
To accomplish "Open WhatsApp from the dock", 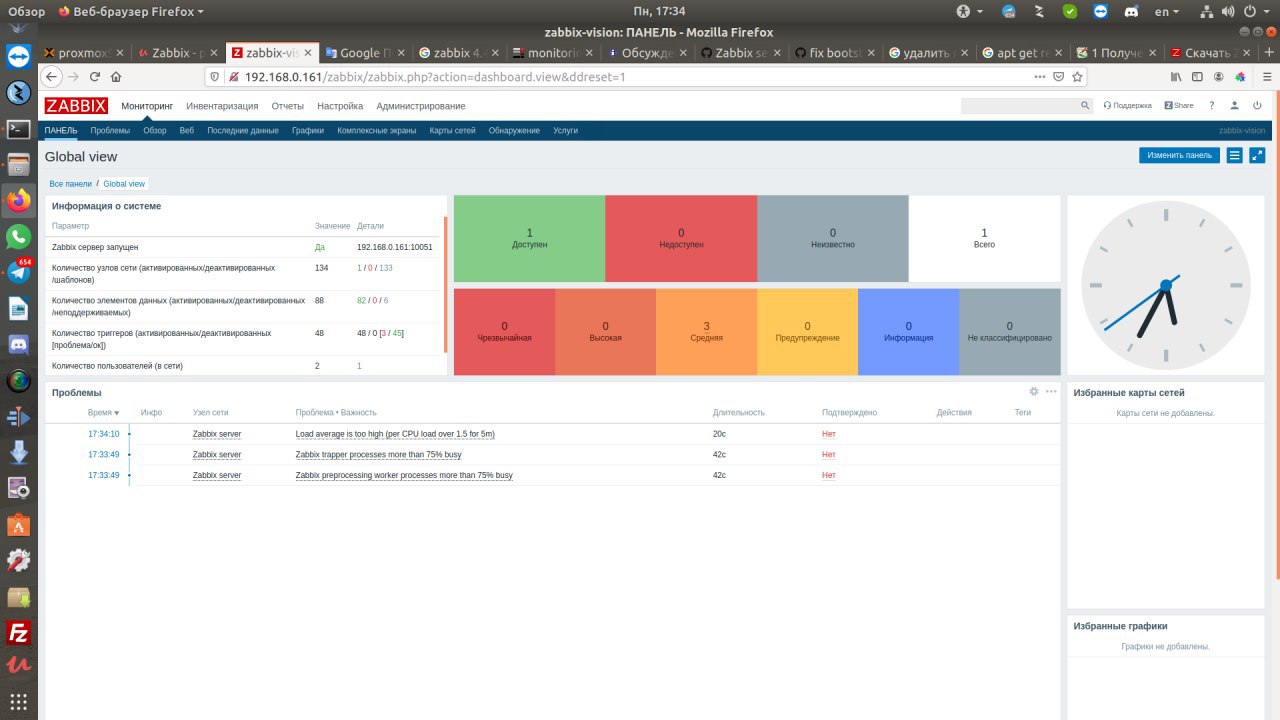I will click(18, 236).
